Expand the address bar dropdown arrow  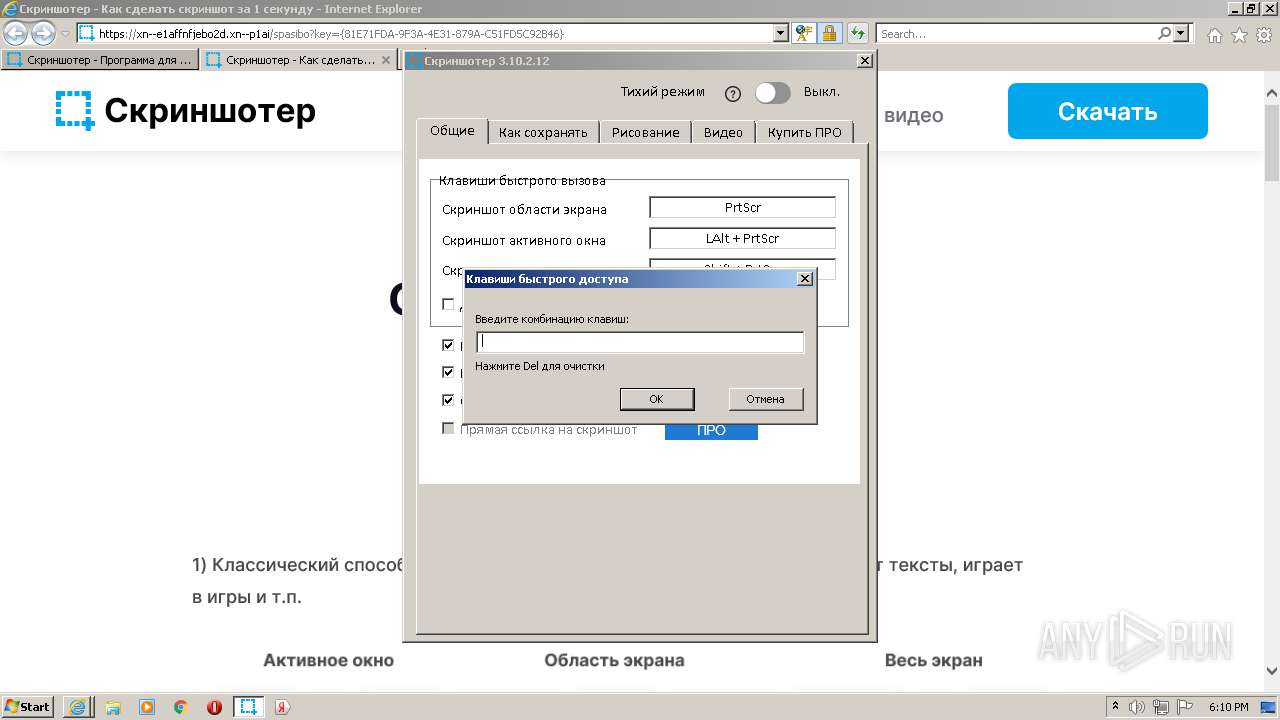point(781,33)
